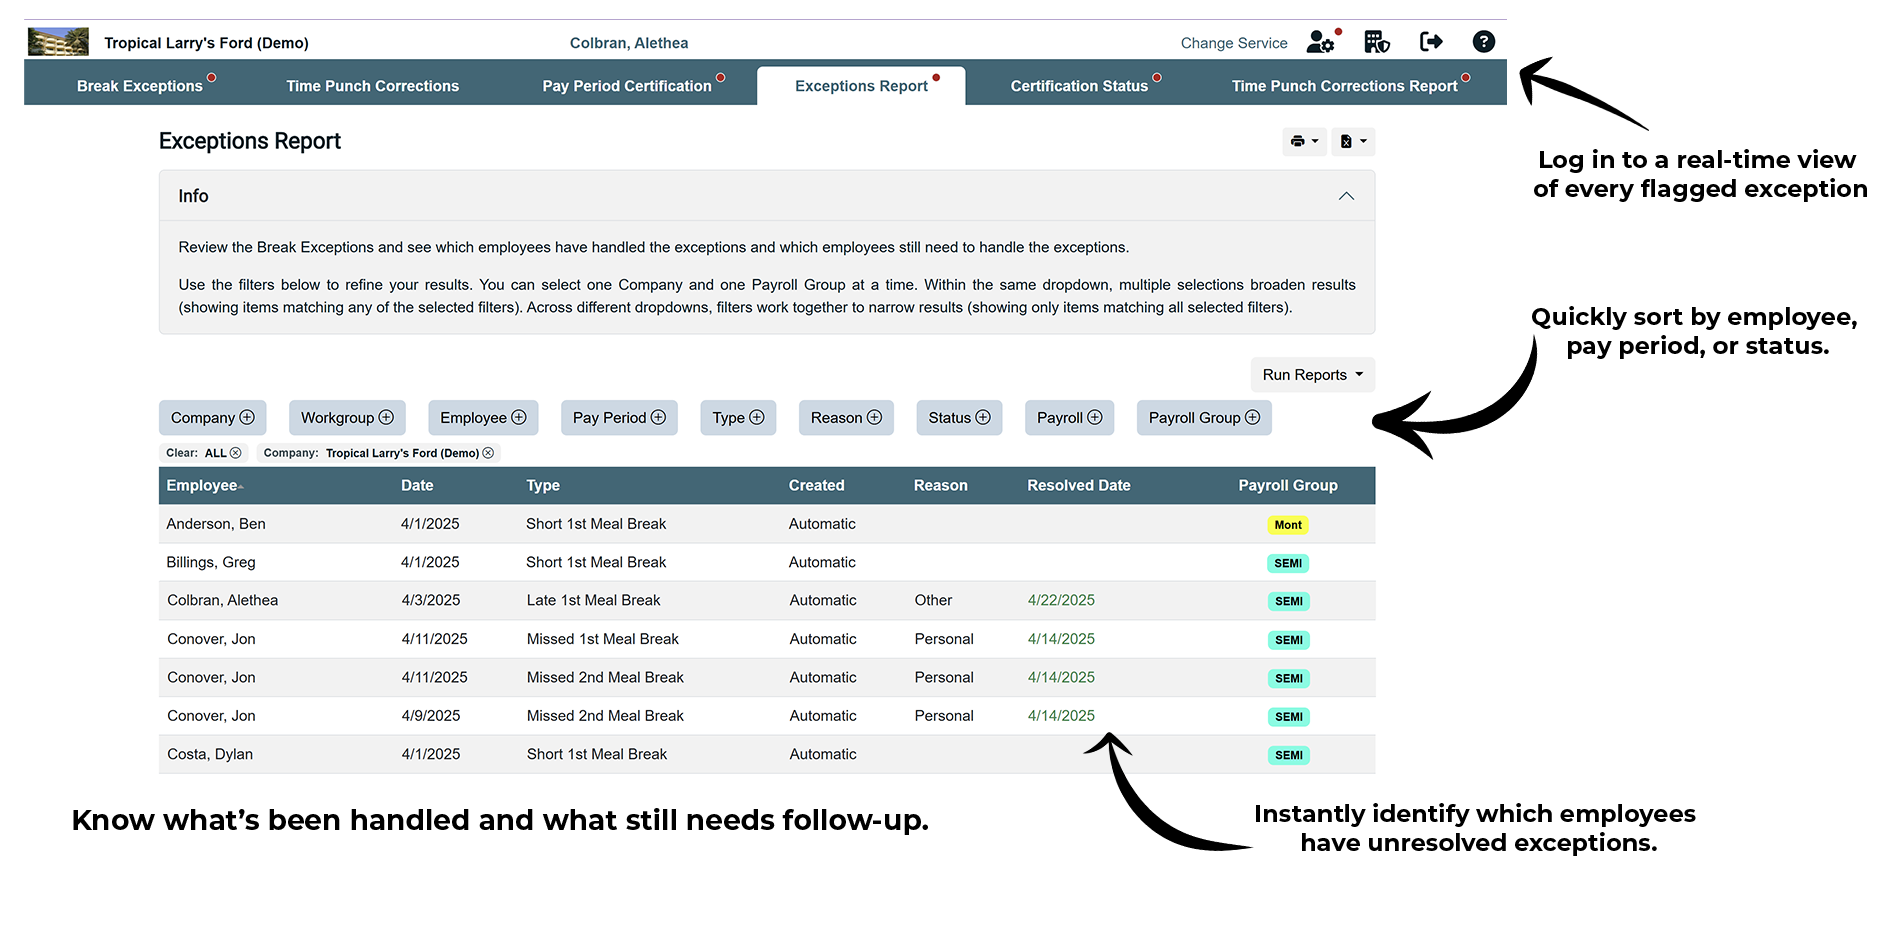Click the Tropical Larry's Ford logo thumbnail
This screenshot has height=952, width=1886.
coord(58,42)
